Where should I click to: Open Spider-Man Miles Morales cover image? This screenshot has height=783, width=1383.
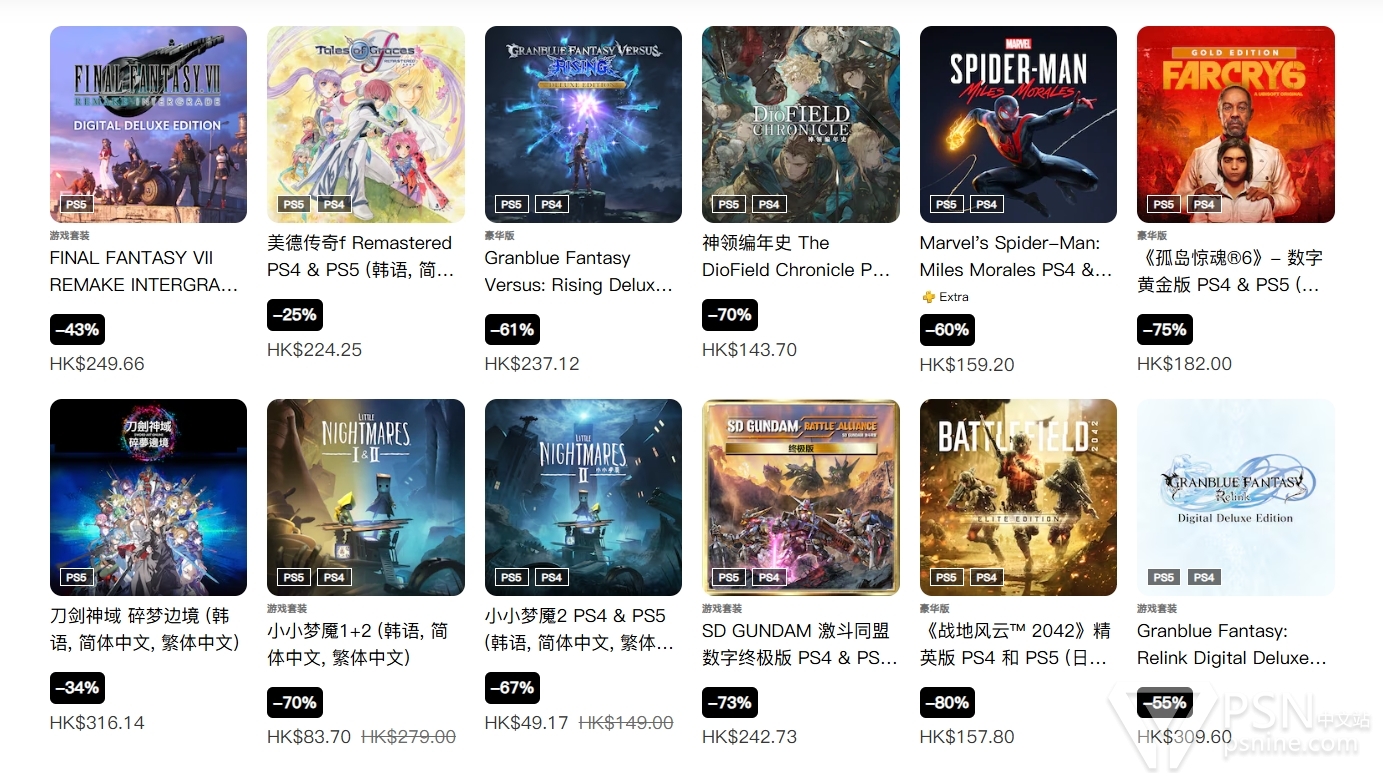1018,124
